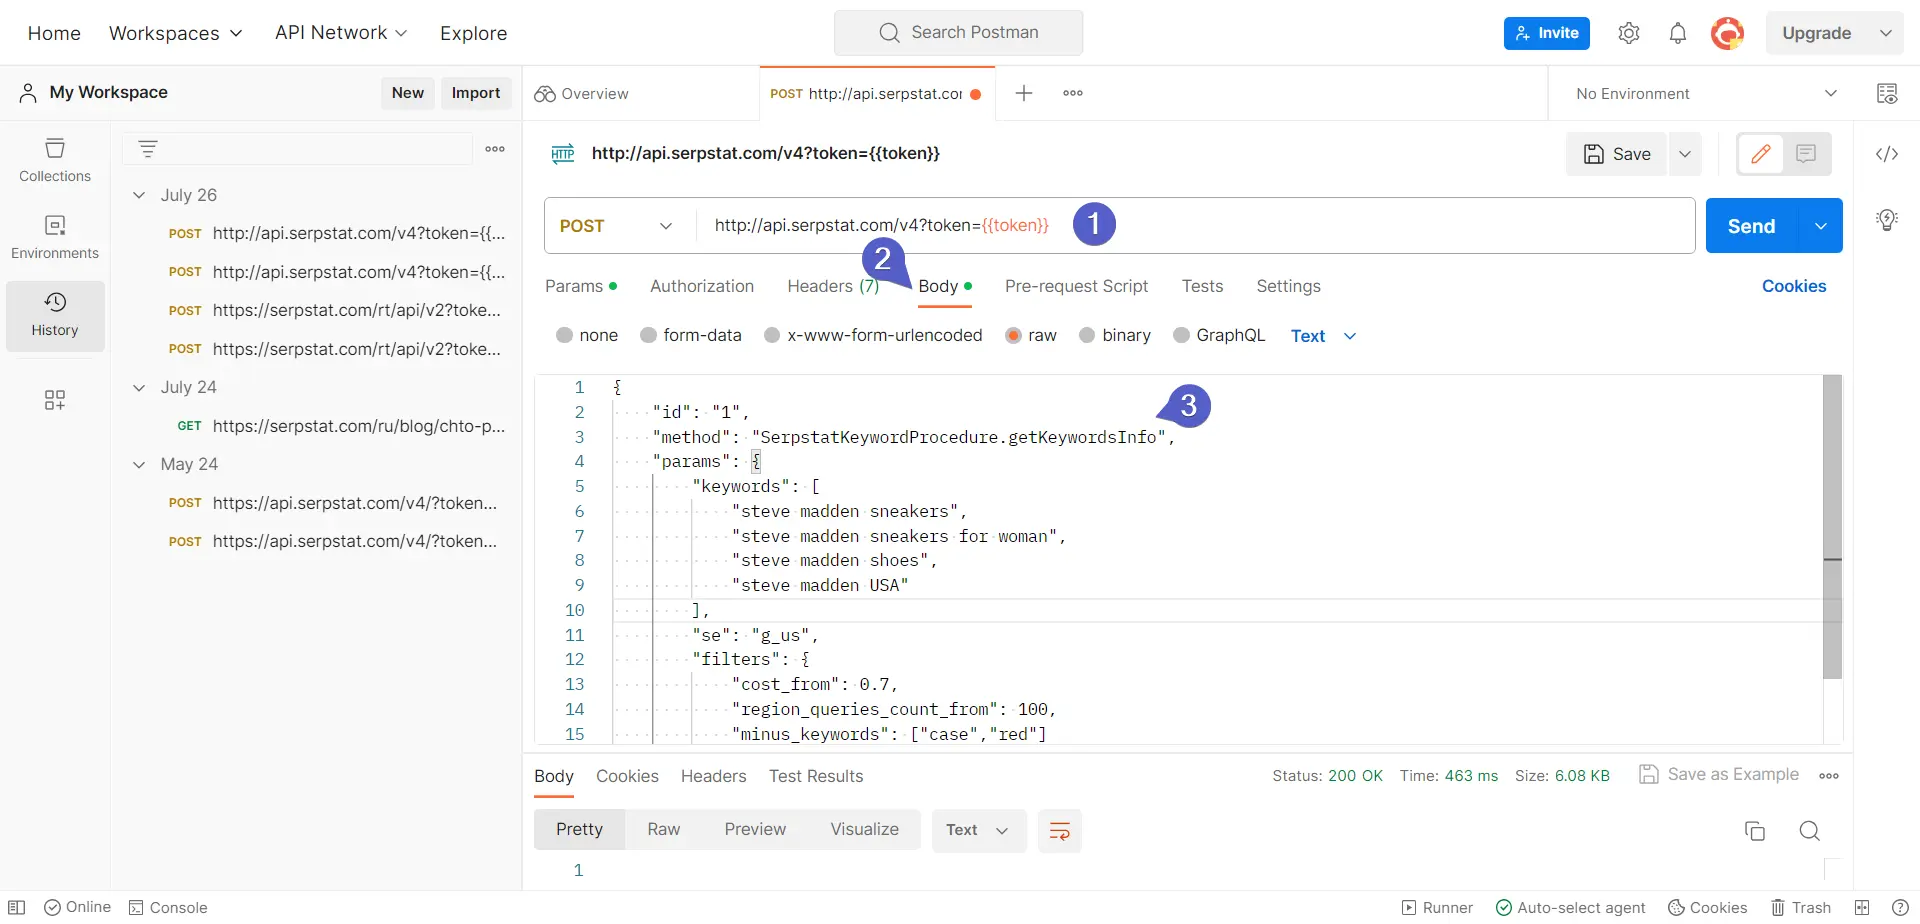Switch to the Headers (7) tab

833,286
